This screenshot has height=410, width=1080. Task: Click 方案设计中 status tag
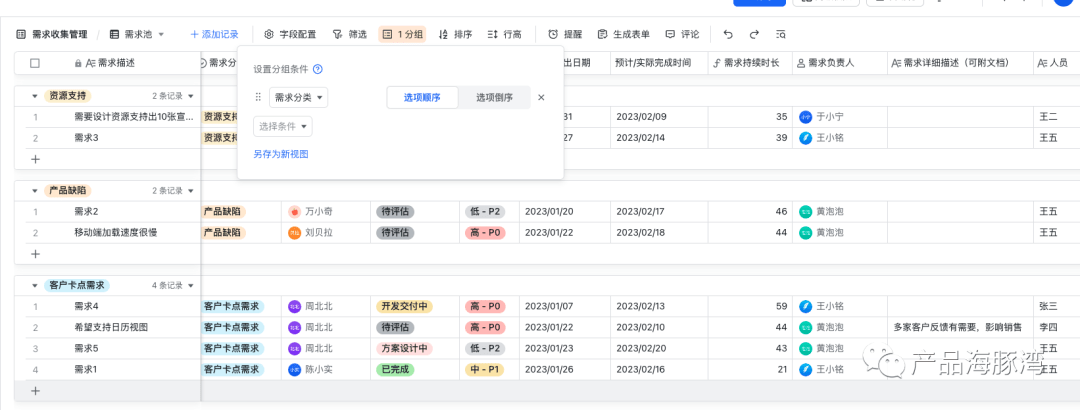[404, 349]
